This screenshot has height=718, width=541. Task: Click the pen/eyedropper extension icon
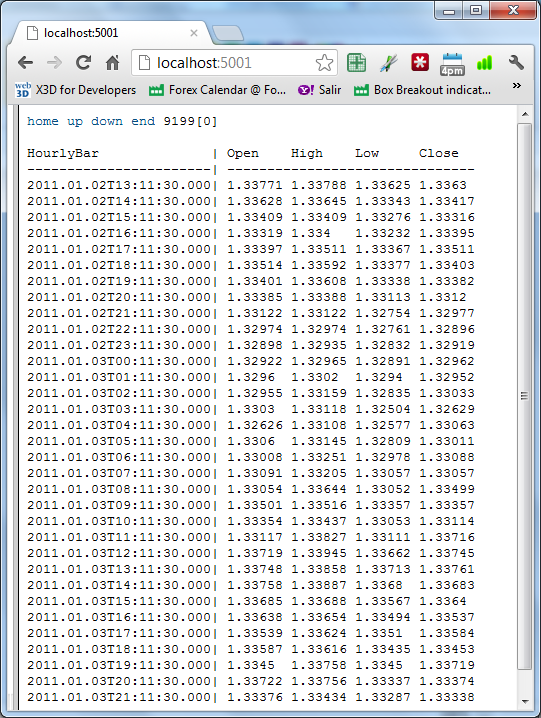388,63
